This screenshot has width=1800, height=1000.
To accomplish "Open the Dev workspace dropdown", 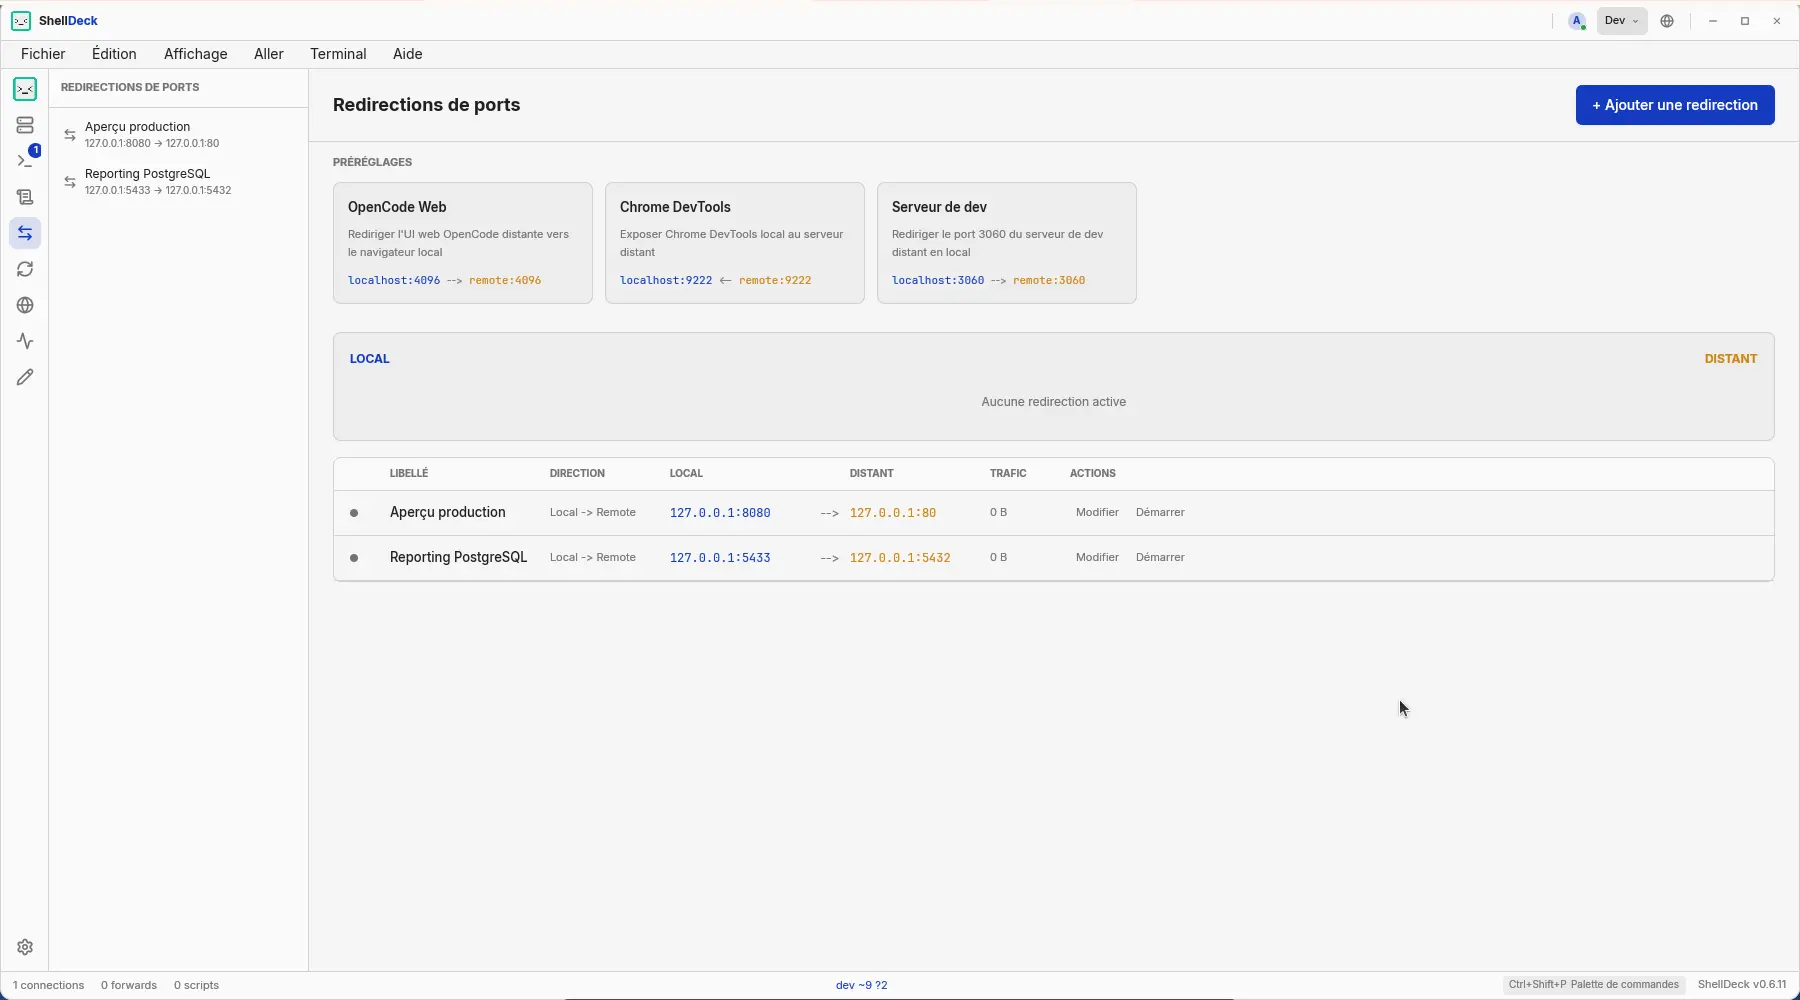I will (1622, 21).
